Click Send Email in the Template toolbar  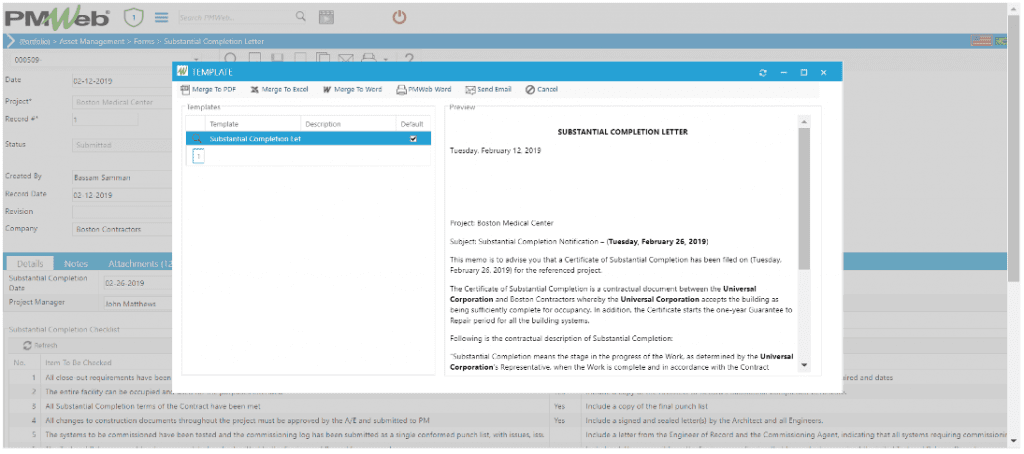point(488,89)
